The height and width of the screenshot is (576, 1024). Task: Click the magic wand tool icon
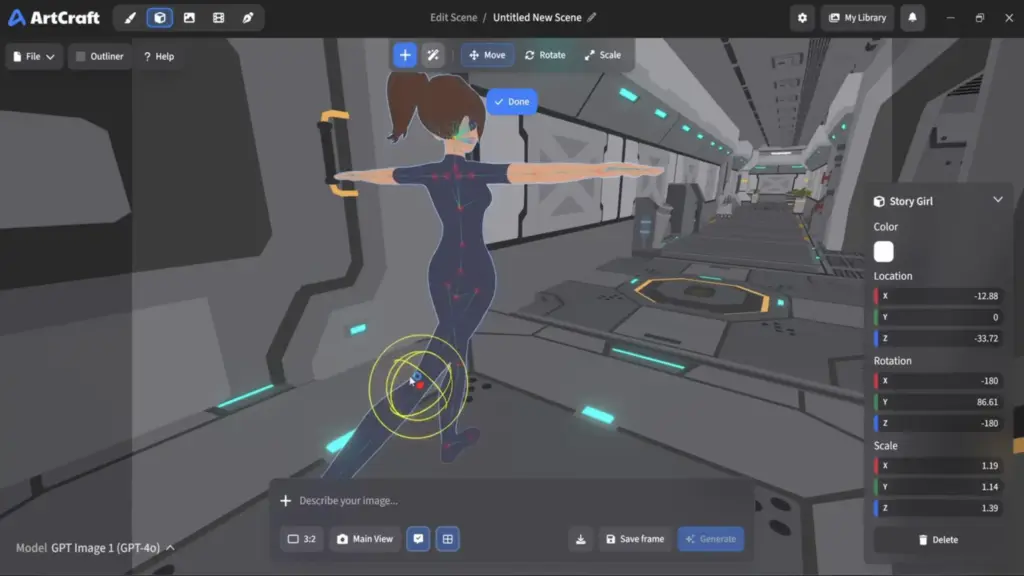433,55
